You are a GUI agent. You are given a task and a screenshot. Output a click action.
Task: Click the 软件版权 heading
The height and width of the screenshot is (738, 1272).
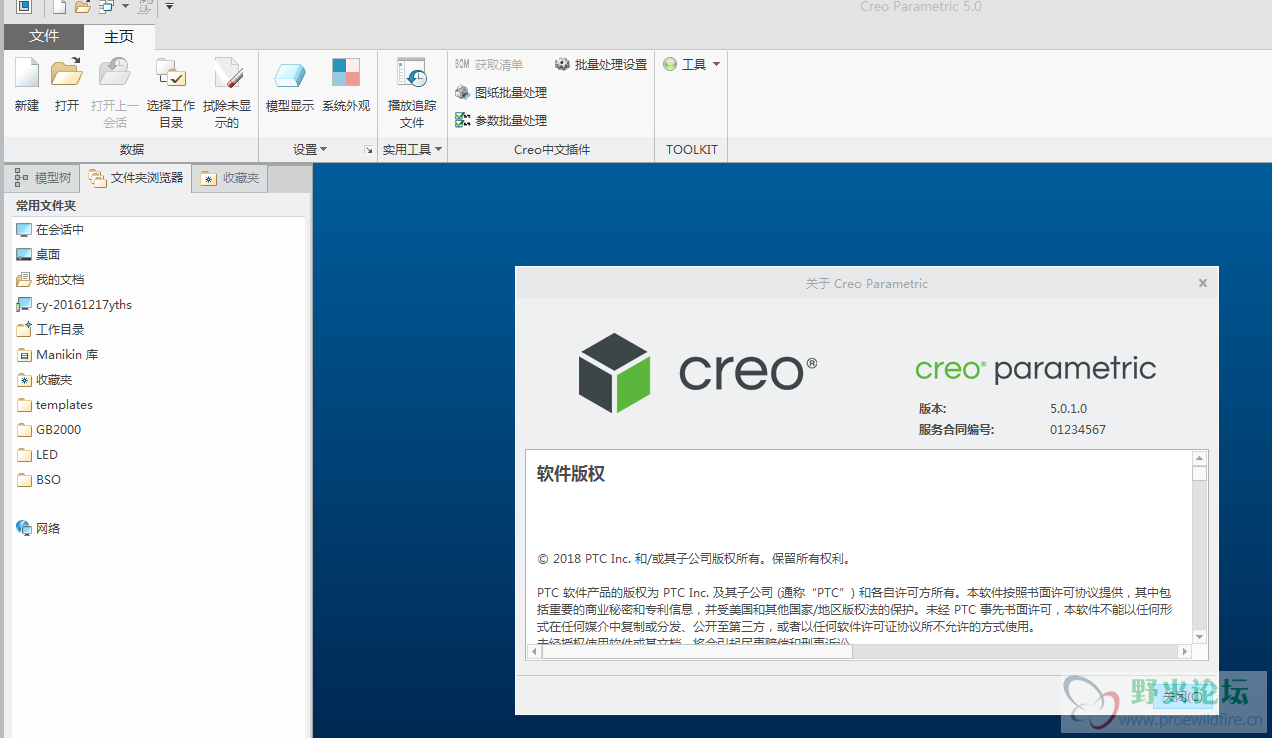[x=571, y=474]
